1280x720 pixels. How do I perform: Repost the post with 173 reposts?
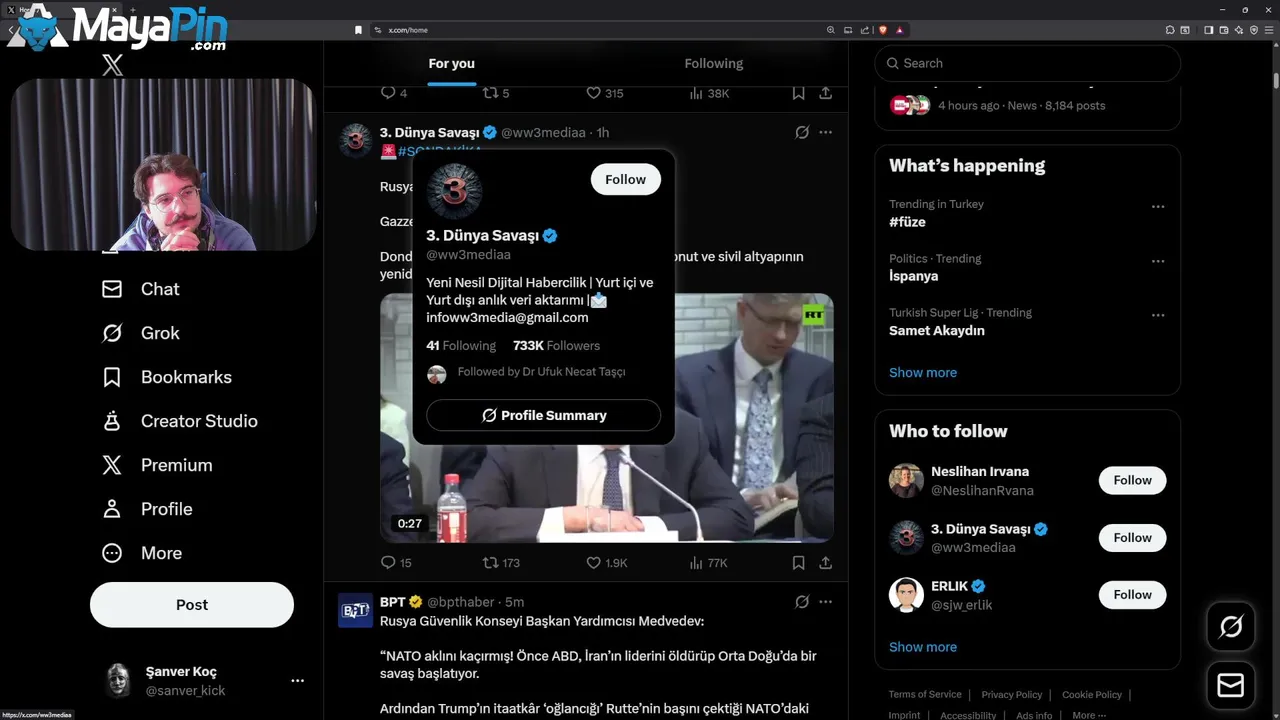click(x=502, y=563)
